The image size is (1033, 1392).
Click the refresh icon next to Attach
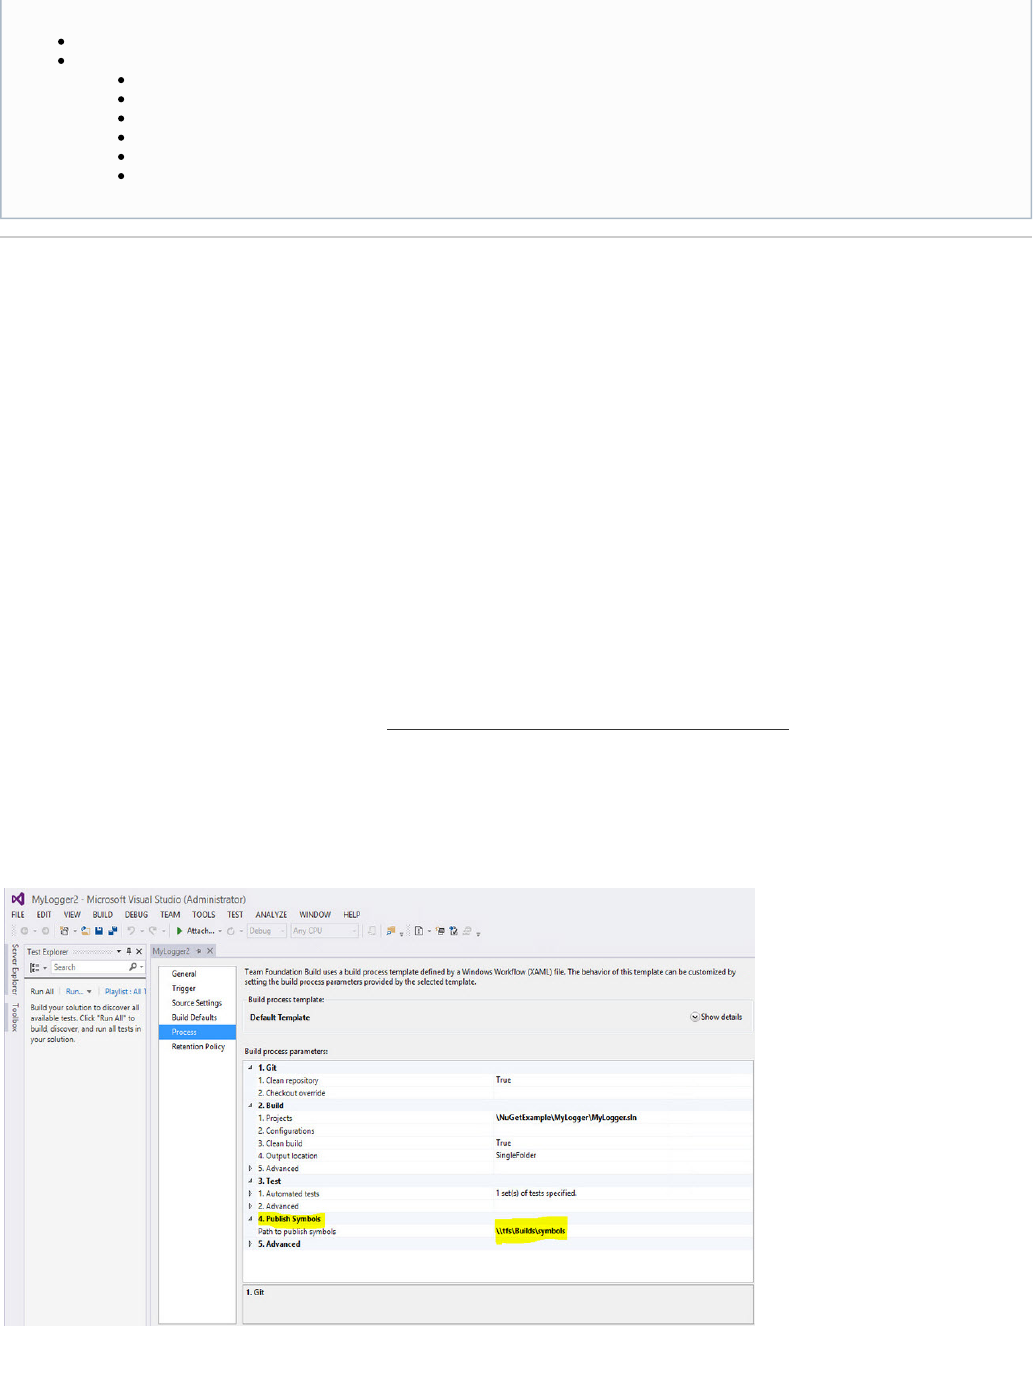pos(231,931)
